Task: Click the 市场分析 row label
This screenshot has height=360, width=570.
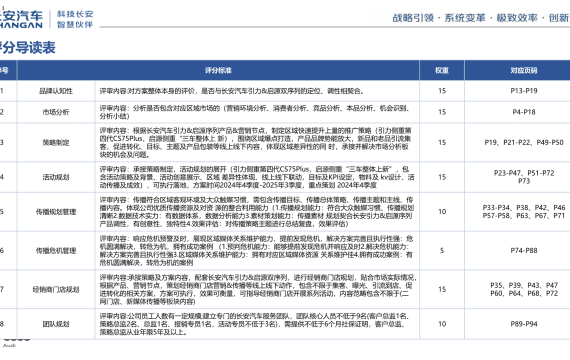Action: point(56,112)
